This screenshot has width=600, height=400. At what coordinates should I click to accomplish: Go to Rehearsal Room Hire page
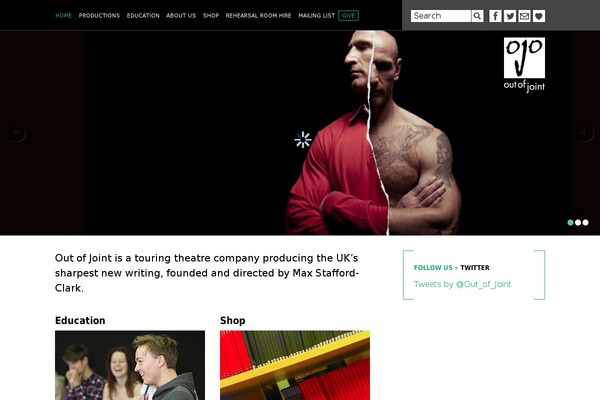point(258,16)
